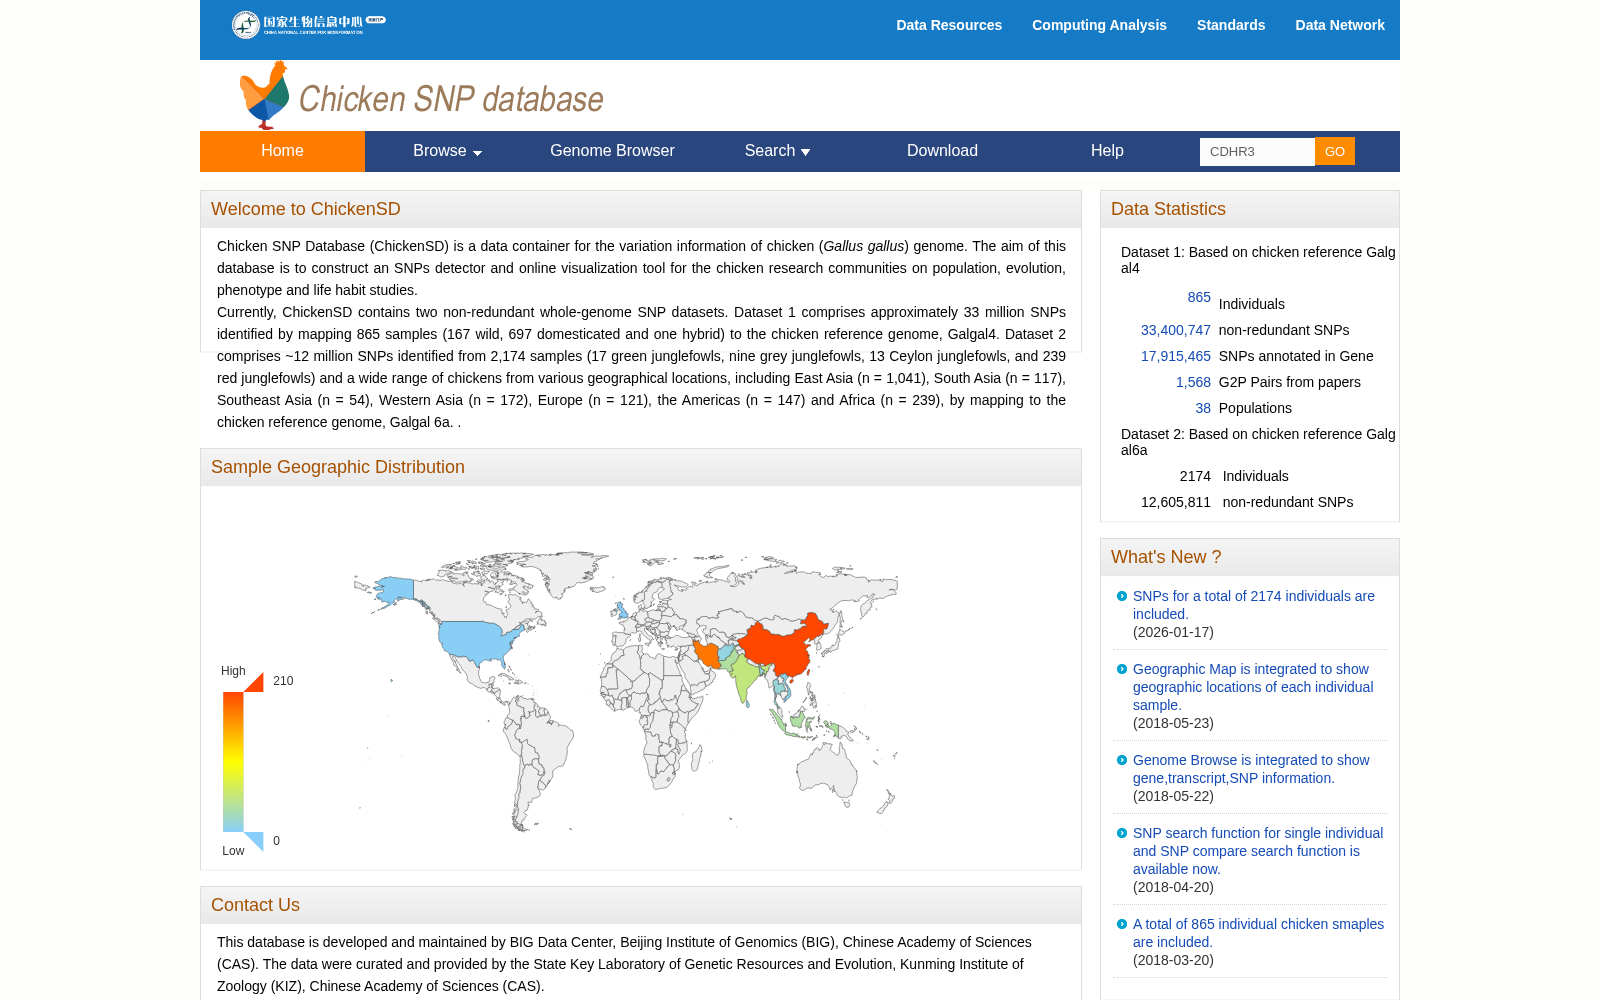Open the 1,568 G2P Pairs link

[x=1193, y=382]
